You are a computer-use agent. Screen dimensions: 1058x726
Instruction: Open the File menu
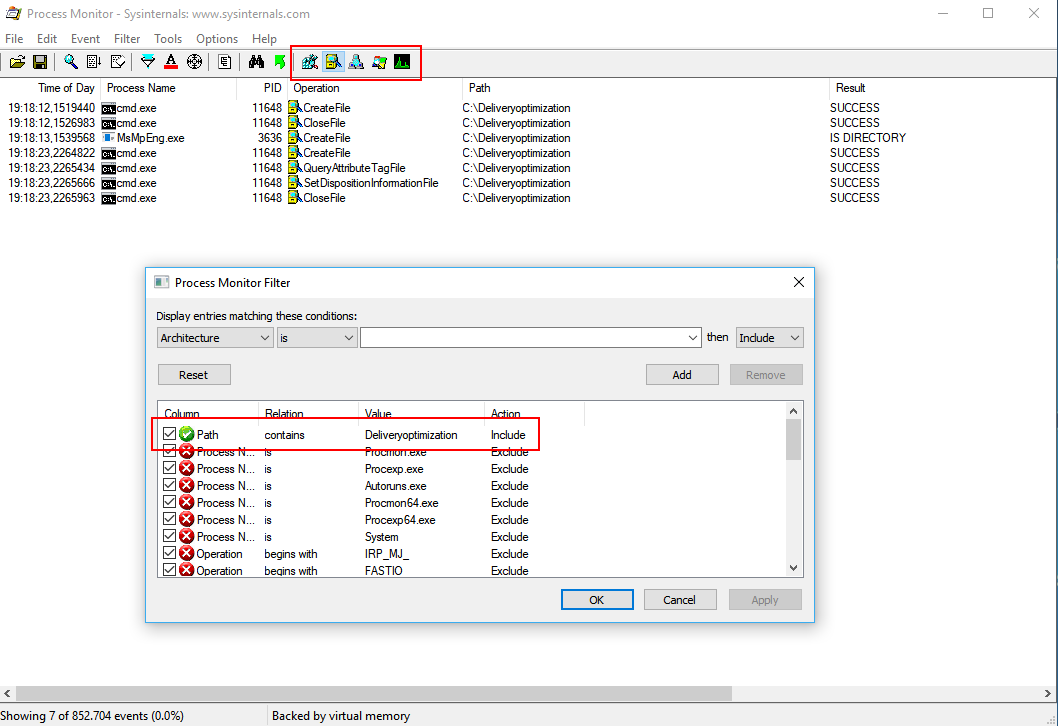pyautogui.click(x=14, y=38)
